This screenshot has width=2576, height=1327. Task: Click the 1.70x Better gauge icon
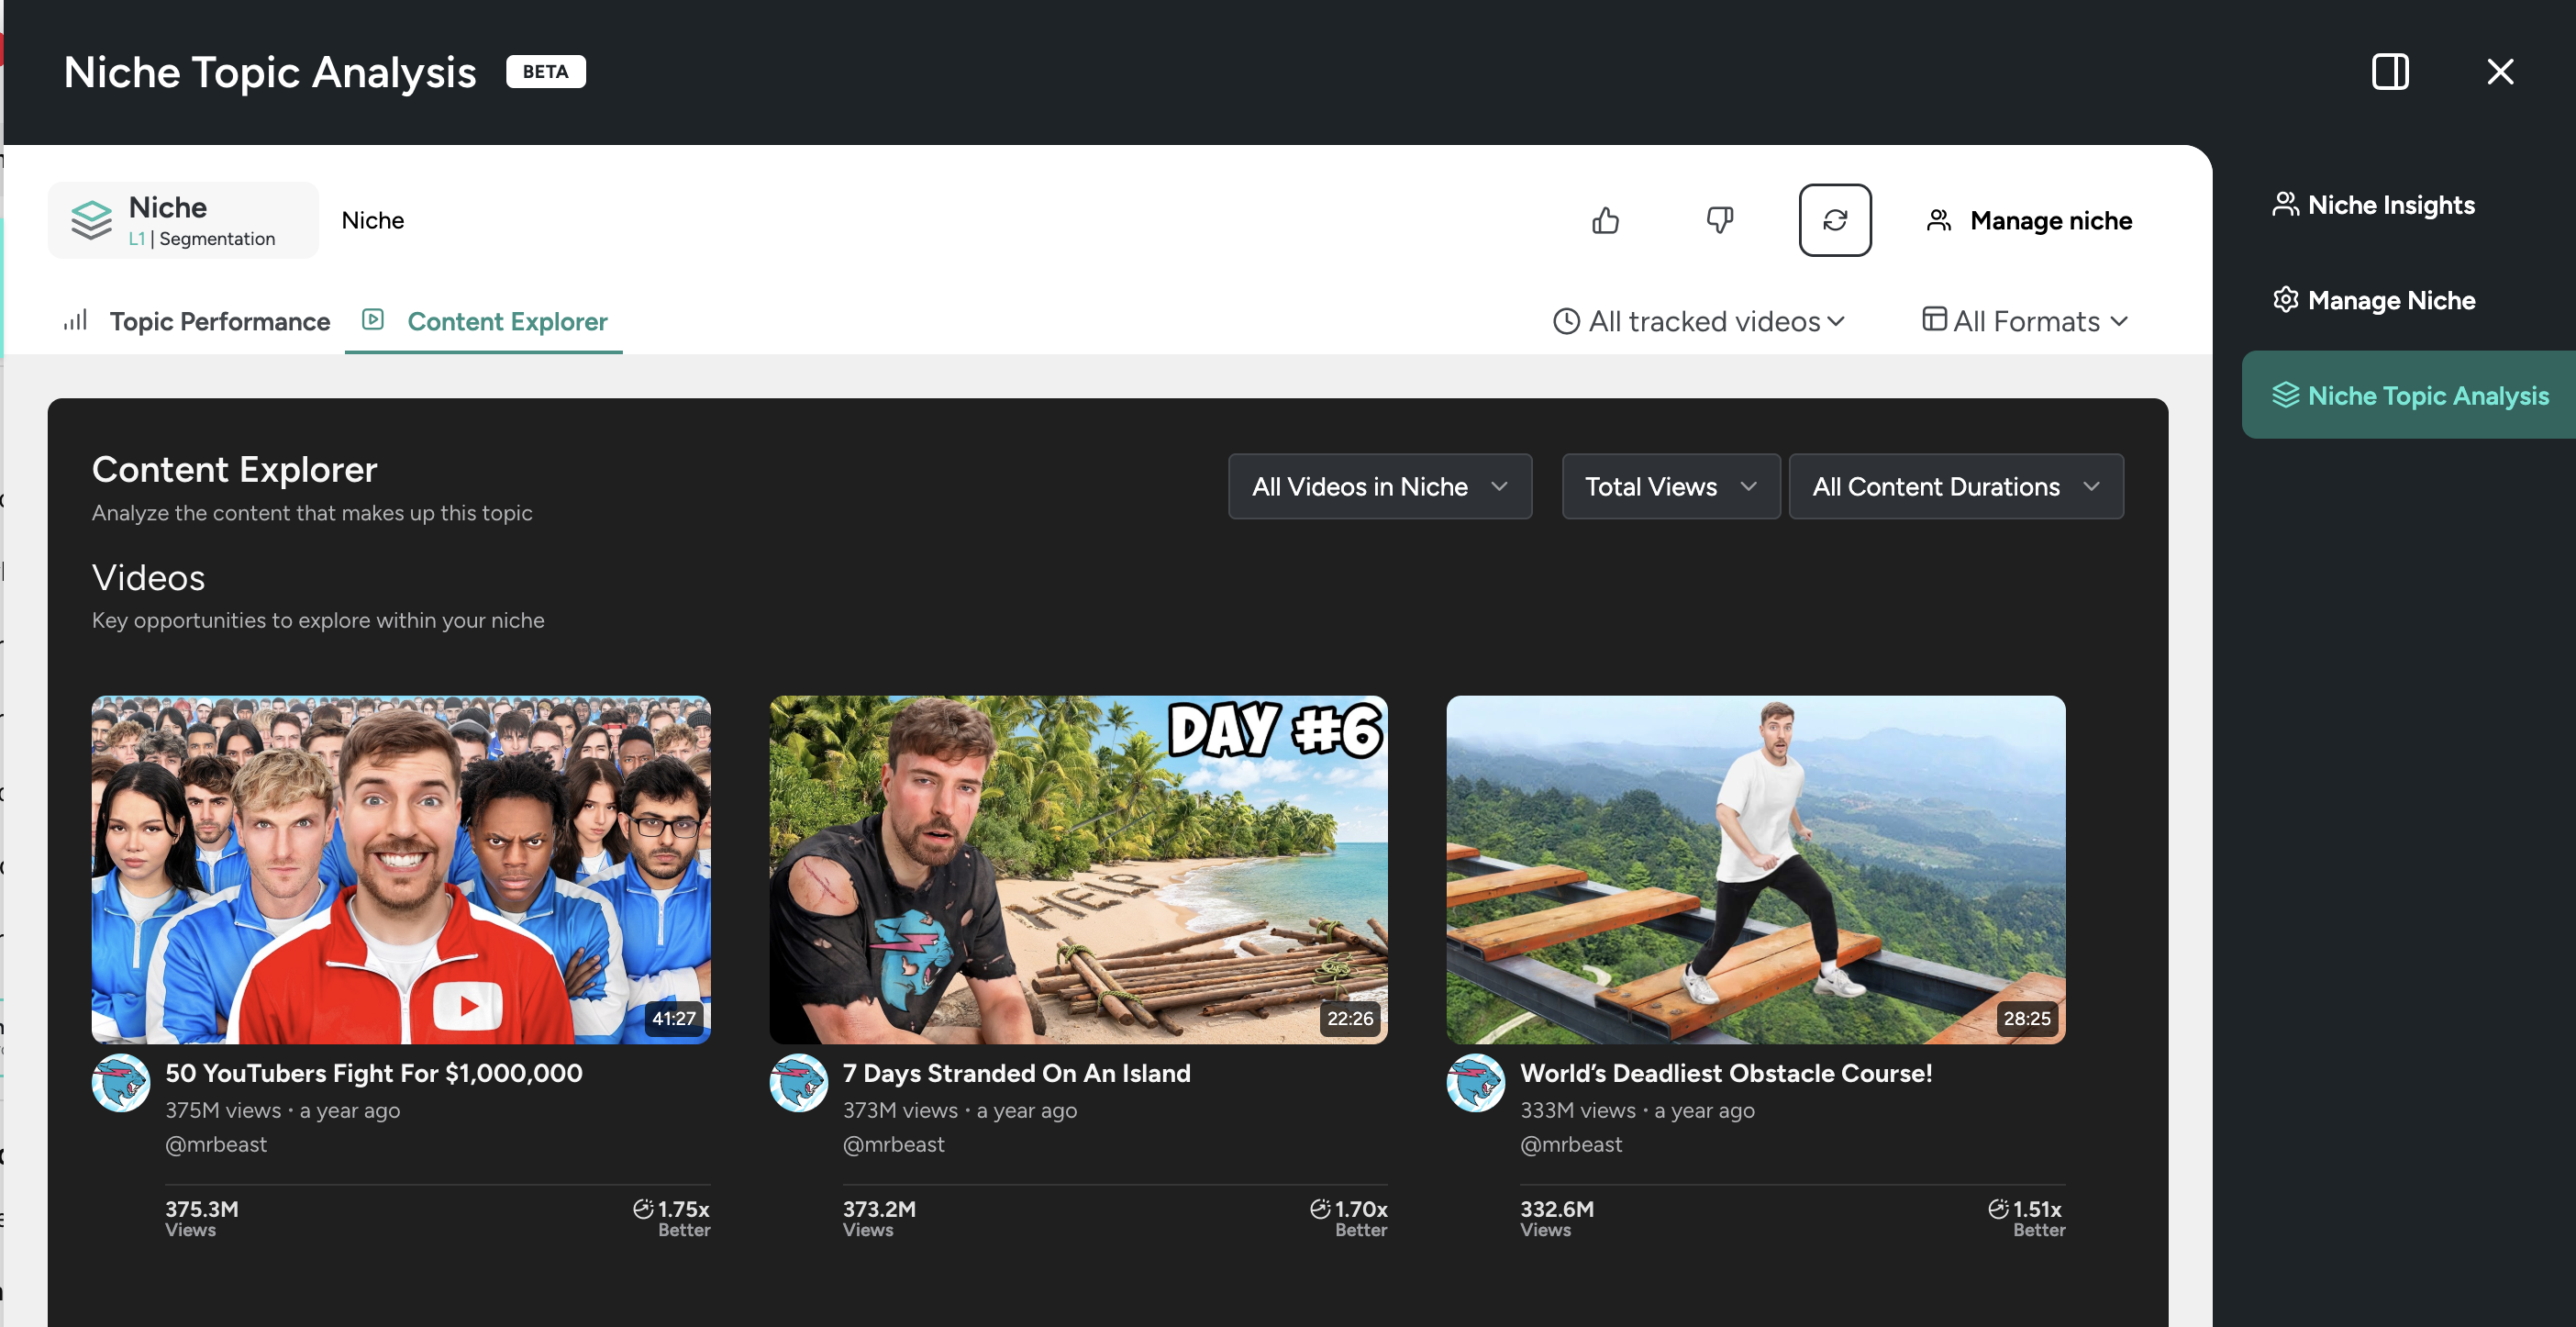[1320, 1209]
